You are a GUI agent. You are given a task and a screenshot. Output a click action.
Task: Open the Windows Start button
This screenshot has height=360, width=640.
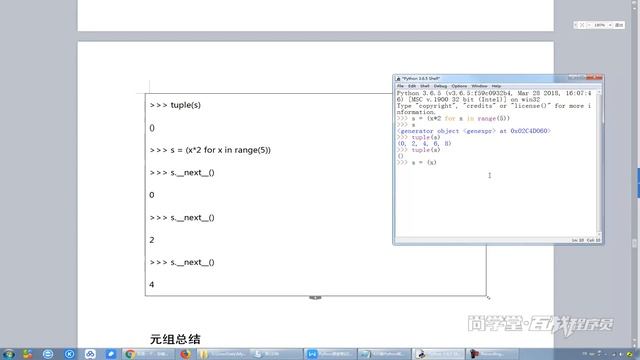pyautogui.click(x=8, y=354)
